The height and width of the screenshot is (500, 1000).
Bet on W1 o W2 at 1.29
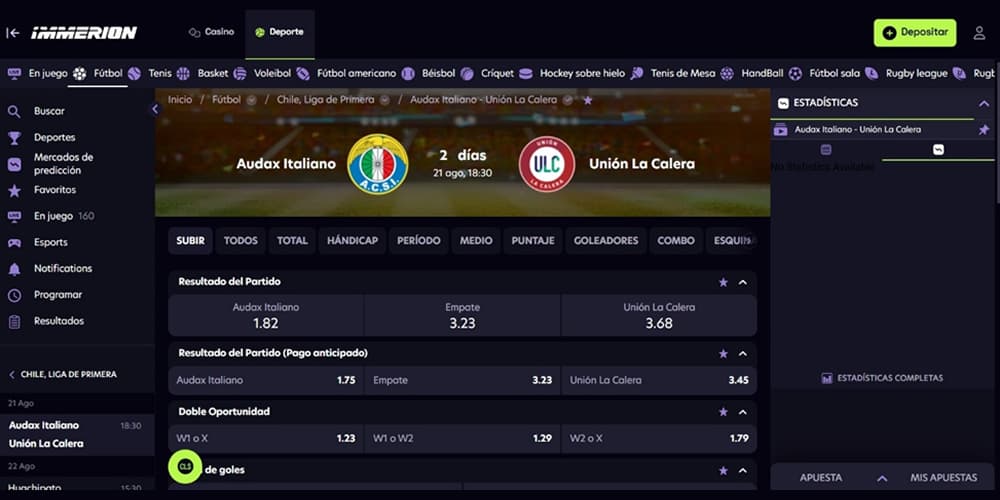pyautogui.click(x=462, y=439)
